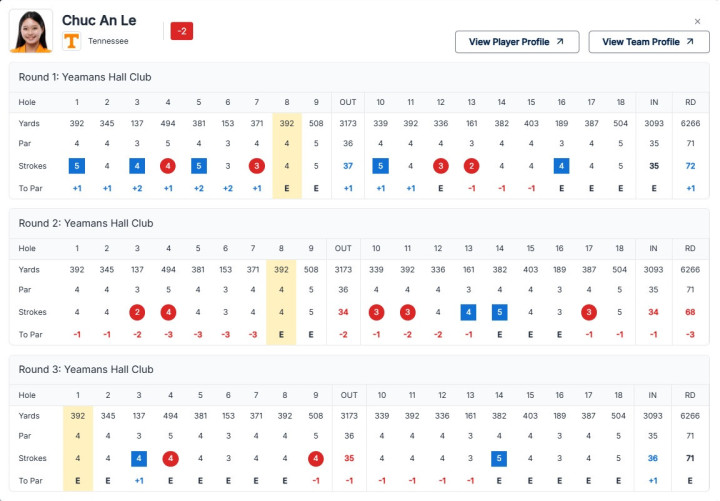This screenshot has width=720, height=501.
Task: Select the Round 3: Yeamans Hall Club header
Action: [86, 369]
